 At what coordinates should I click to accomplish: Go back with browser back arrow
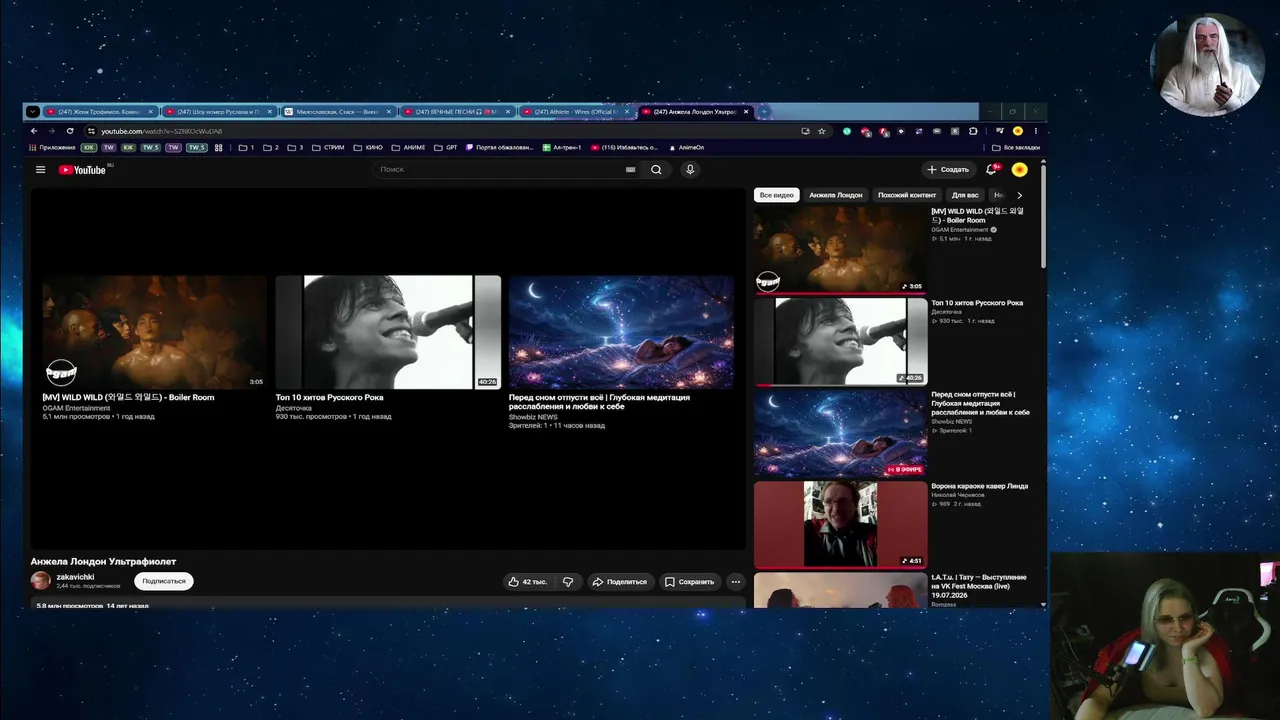click(x=34, y=131)
